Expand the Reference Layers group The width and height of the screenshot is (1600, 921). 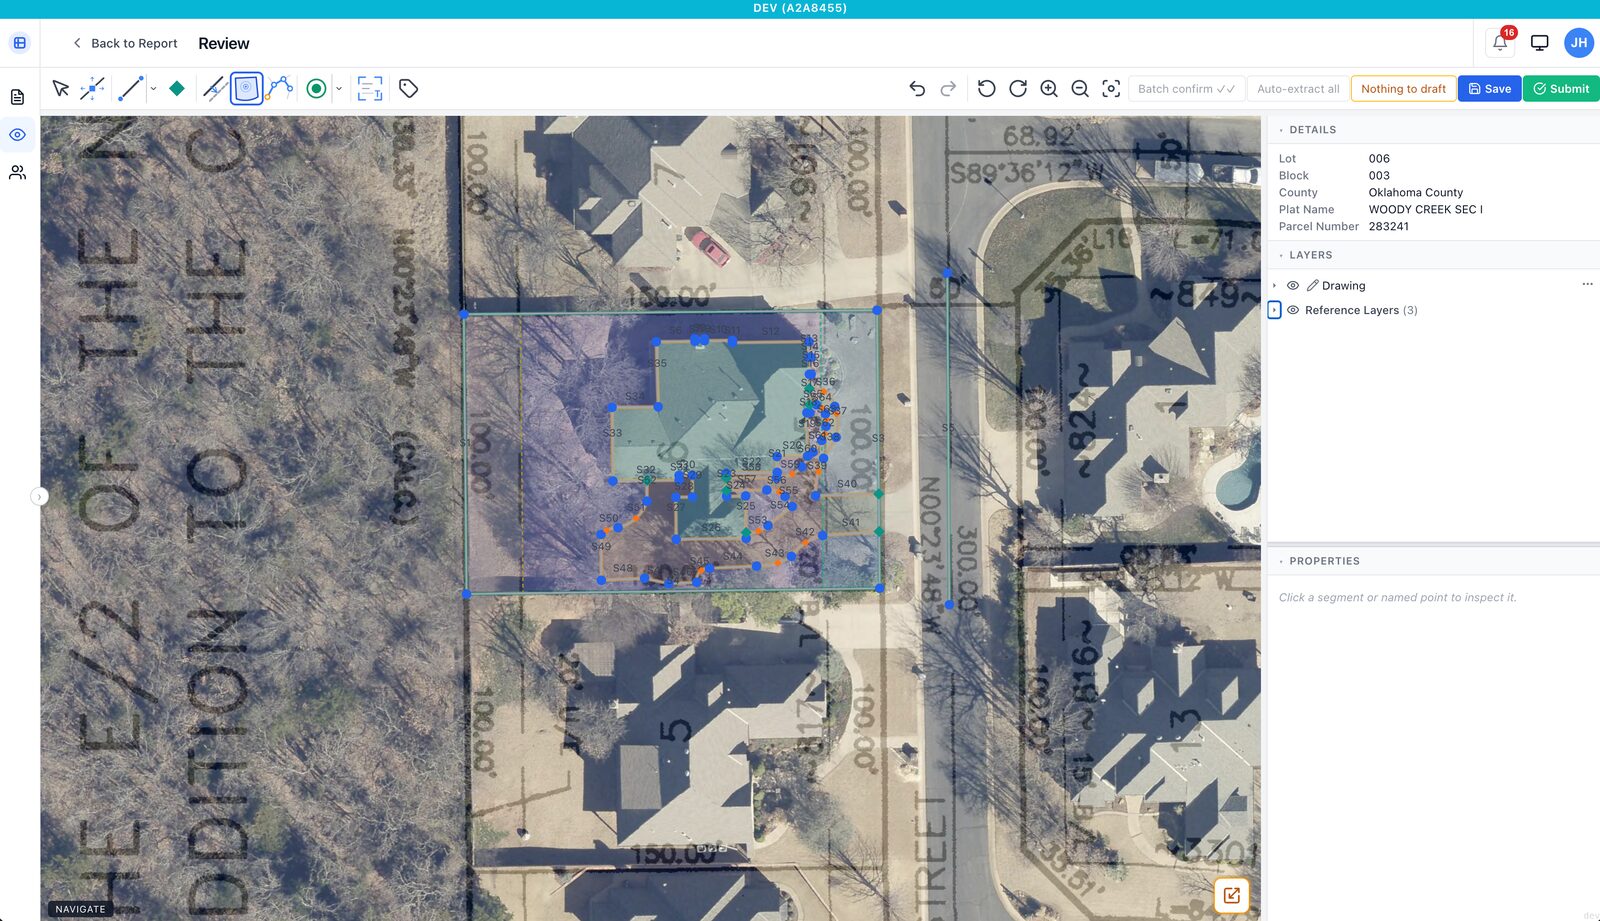tap(1274, 310)
